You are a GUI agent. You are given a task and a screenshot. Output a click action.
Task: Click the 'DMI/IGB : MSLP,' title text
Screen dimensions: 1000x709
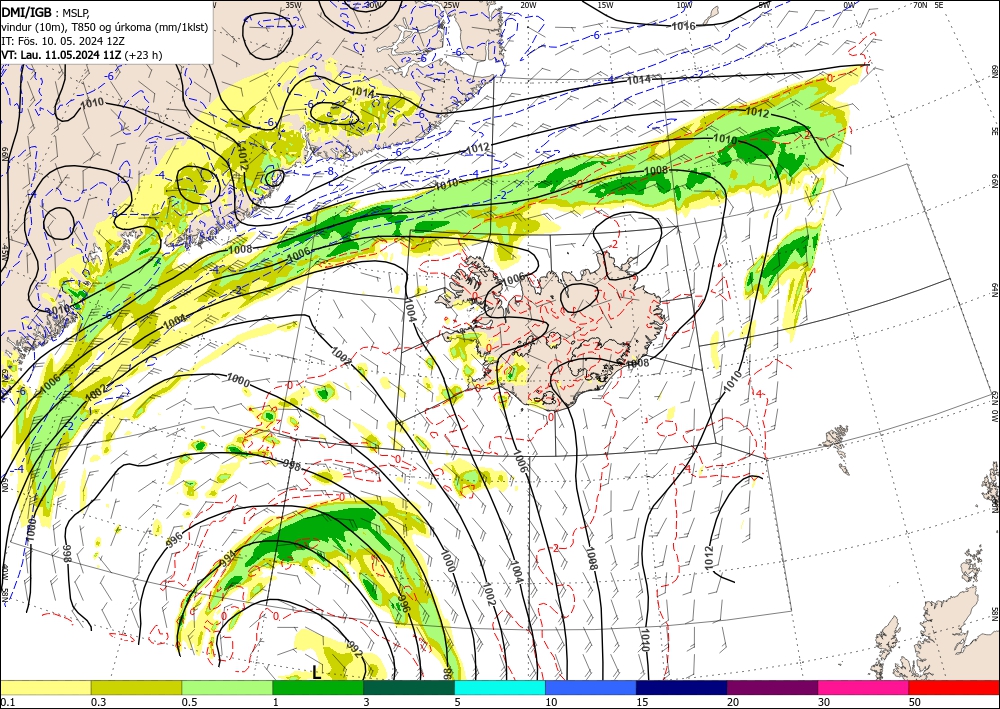[x=45, y=13]
